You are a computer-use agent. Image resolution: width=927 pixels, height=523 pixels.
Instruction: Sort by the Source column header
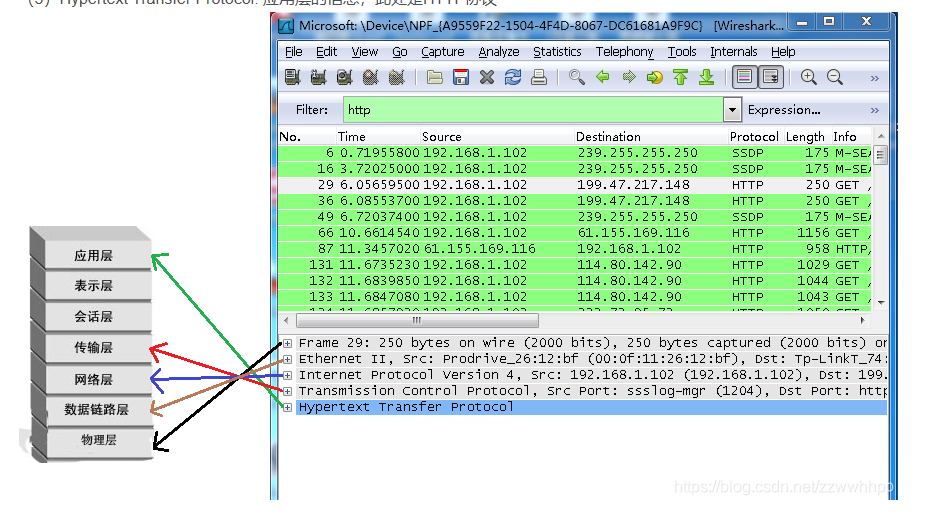click(497, 137)
